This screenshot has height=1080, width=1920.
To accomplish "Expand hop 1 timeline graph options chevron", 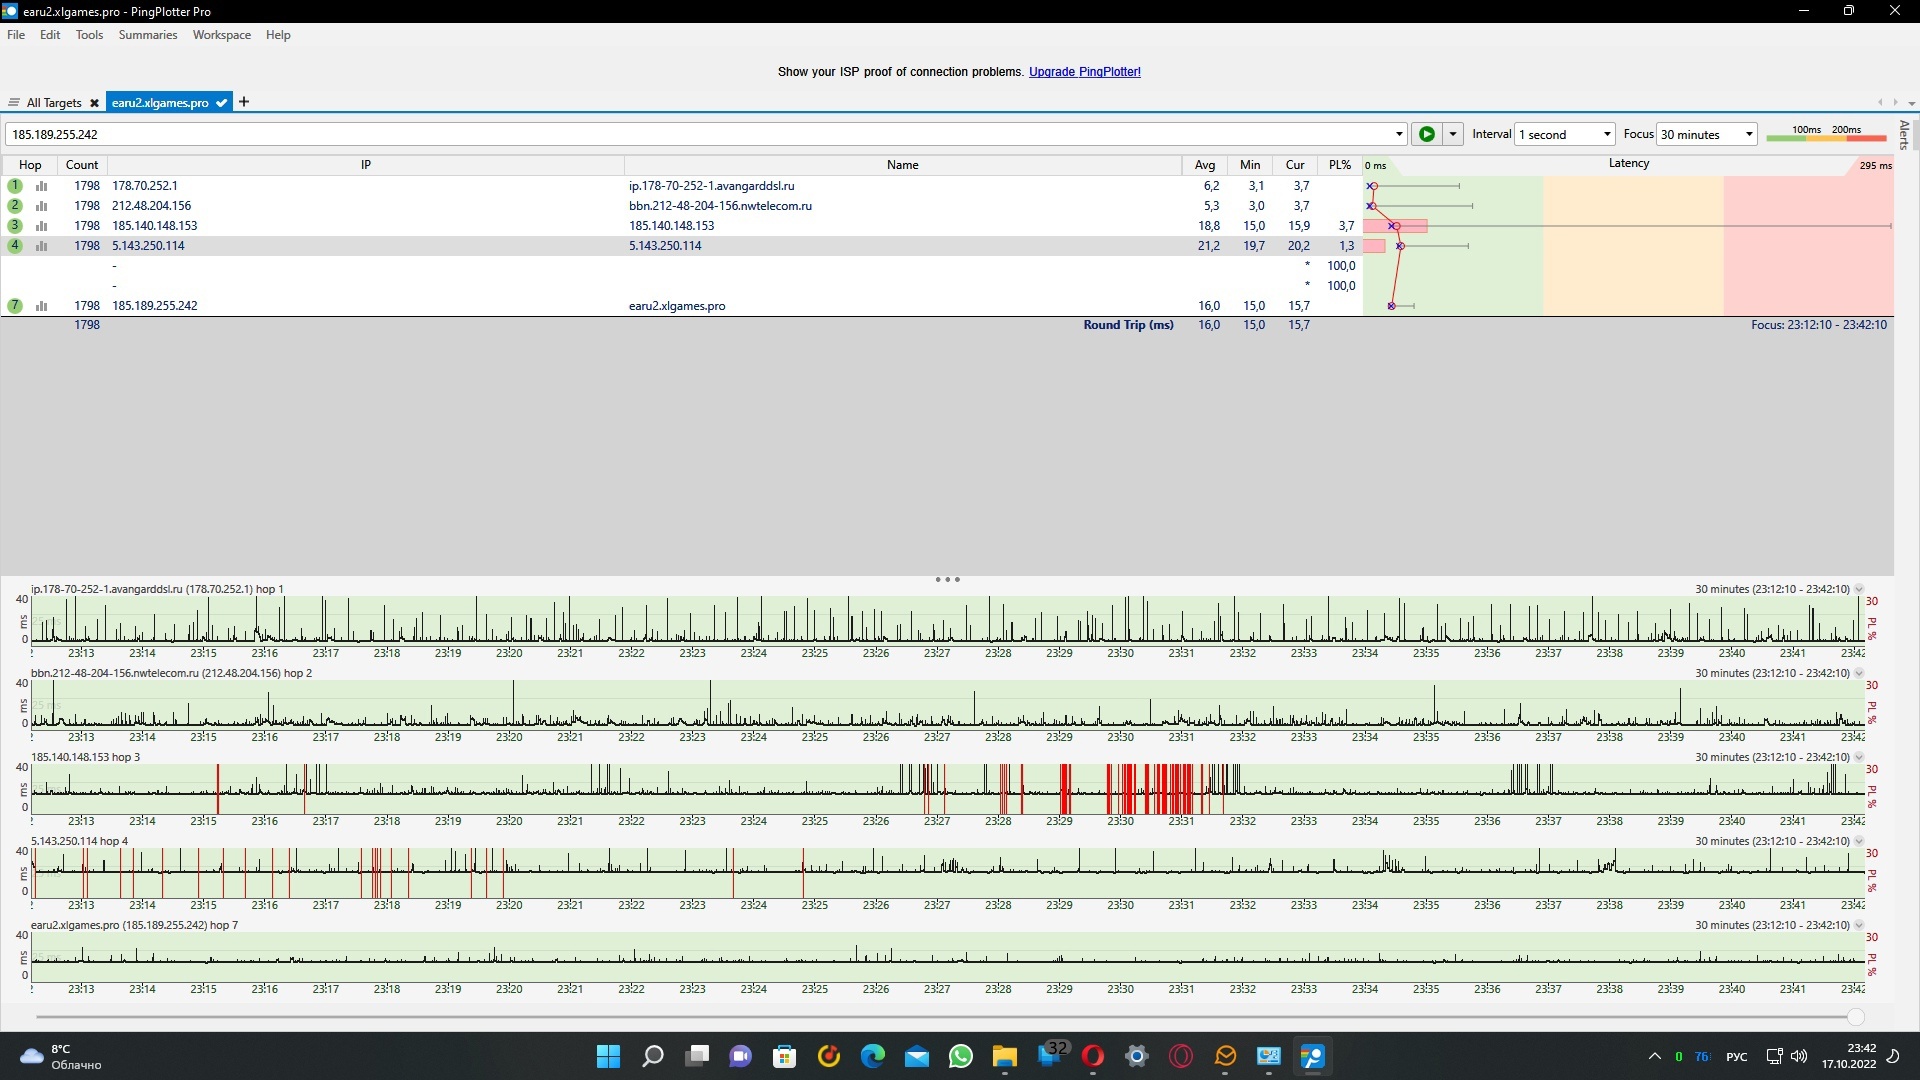I will [1859, 590].
